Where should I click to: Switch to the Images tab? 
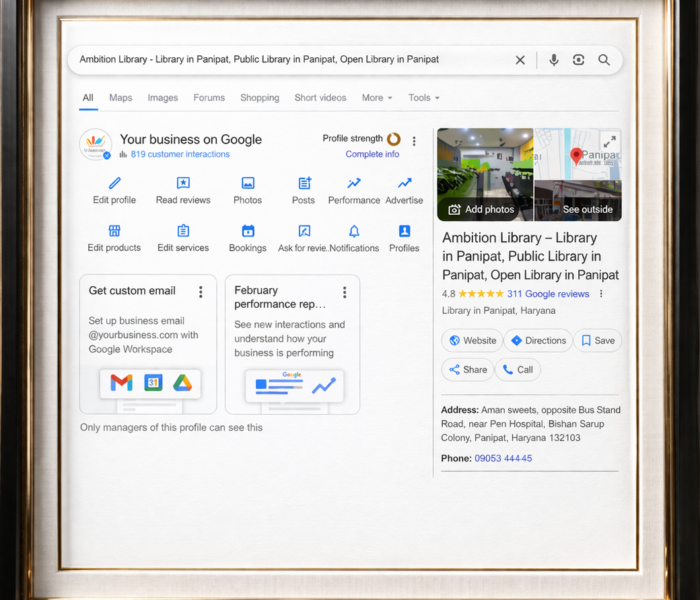162,98
